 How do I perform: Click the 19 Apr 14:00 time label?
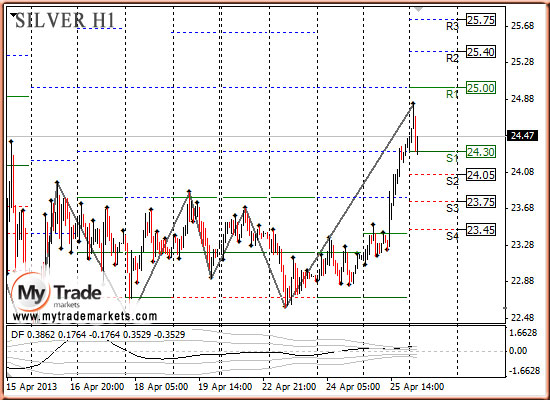225,387
